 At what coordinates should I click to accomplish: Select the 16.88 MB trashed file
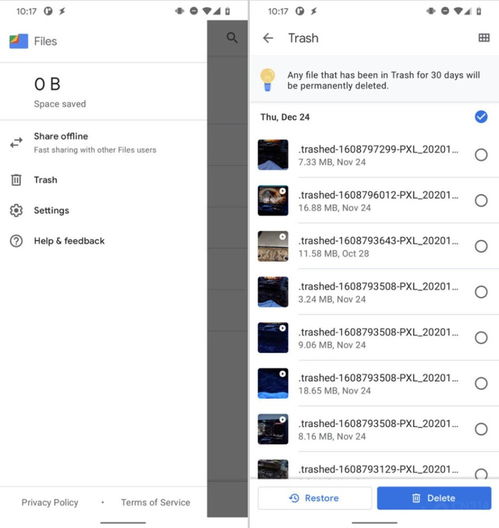(481, 201)
